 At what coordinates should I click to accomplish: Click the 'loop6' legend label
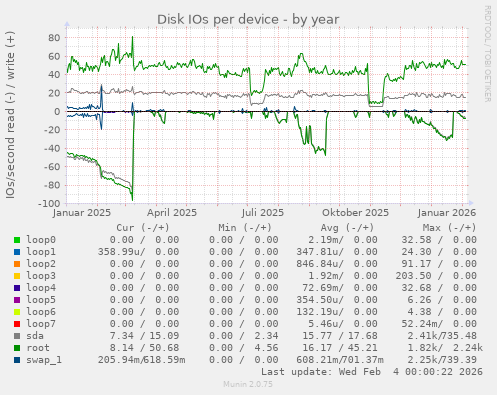pos(41,312)
